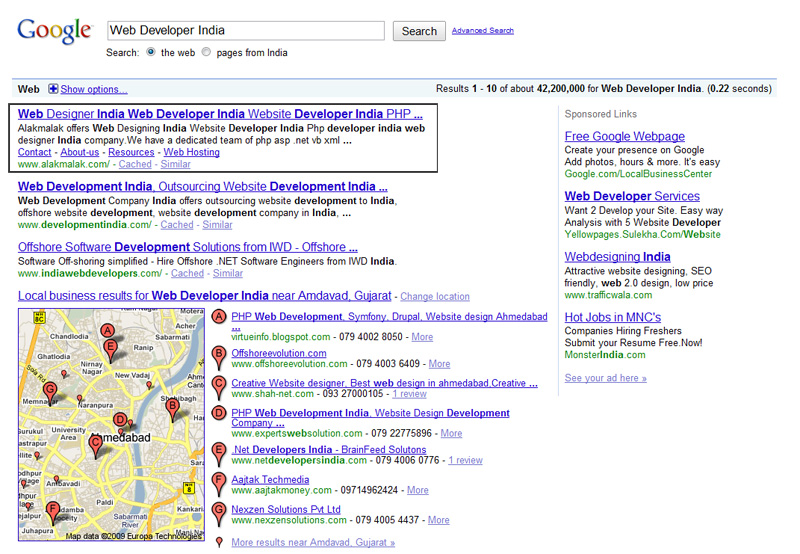Open Advanced Search link
Viewport: 800px width, 554px height.
click(483, 31)
